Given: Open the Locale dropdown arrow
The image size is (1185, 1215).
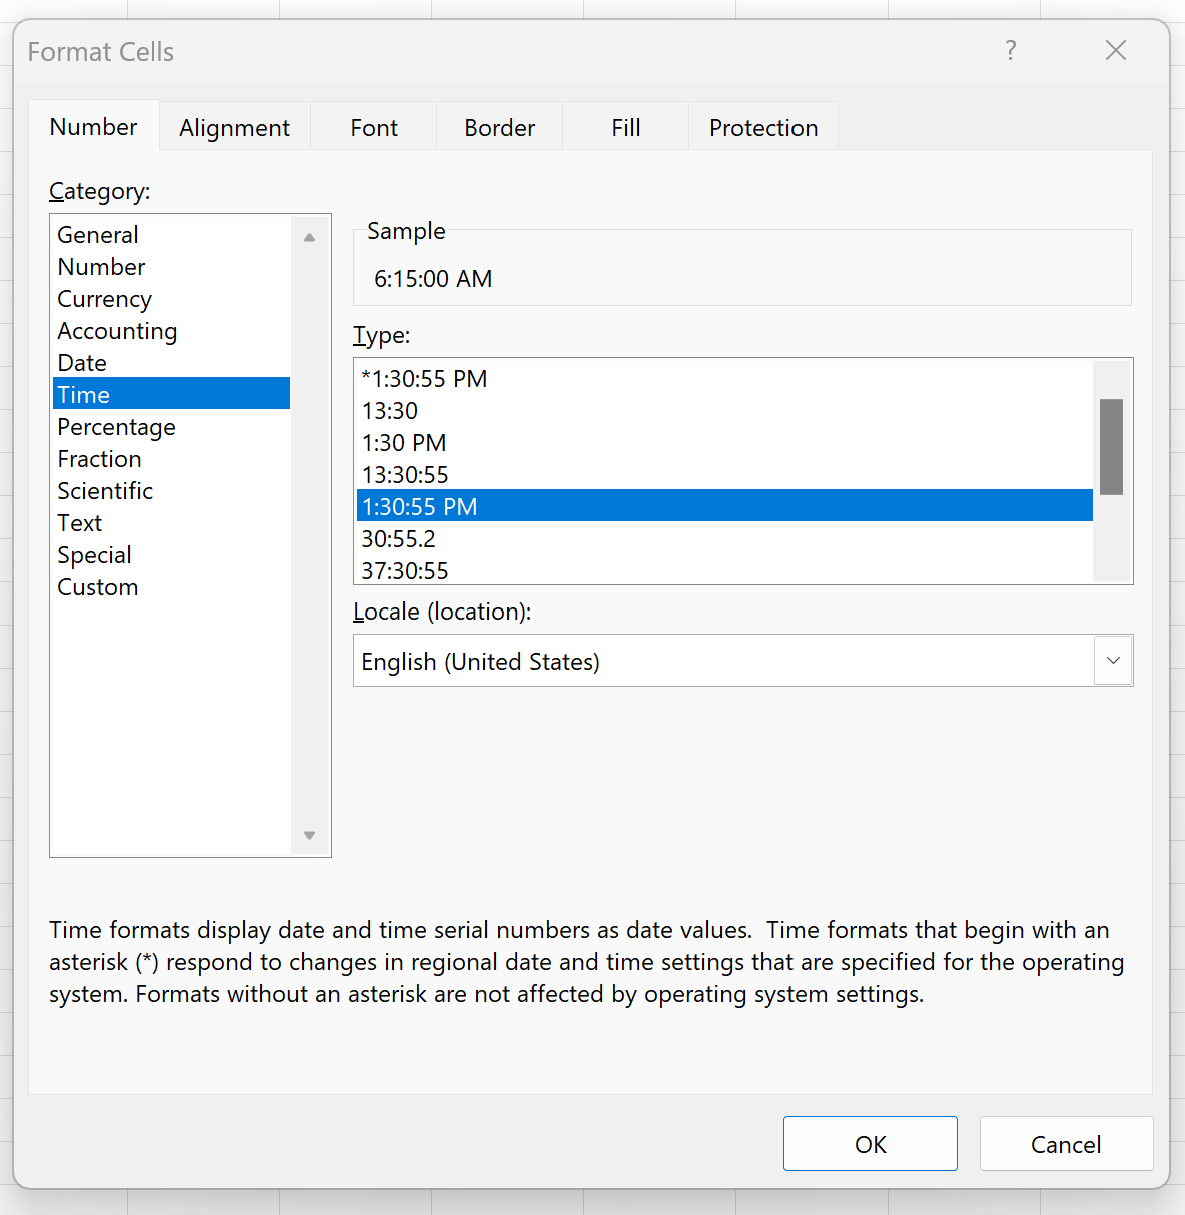Looking at the screenshot, I should pos(1112,661).
